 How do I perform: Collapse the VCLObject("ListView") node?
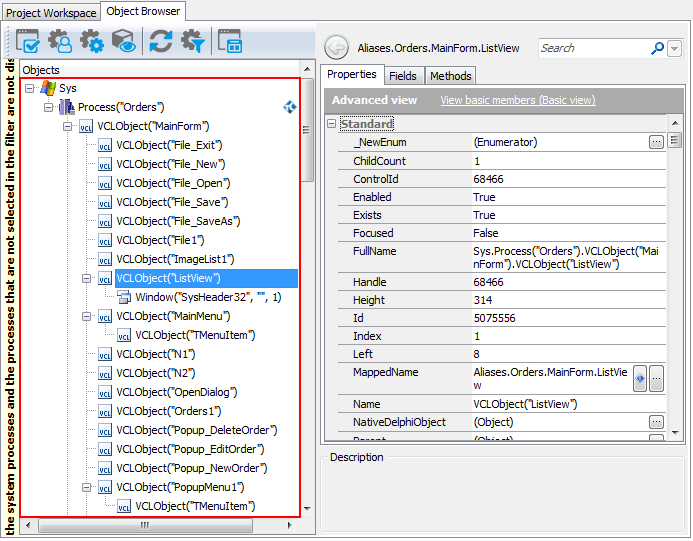tap(87, 278)
